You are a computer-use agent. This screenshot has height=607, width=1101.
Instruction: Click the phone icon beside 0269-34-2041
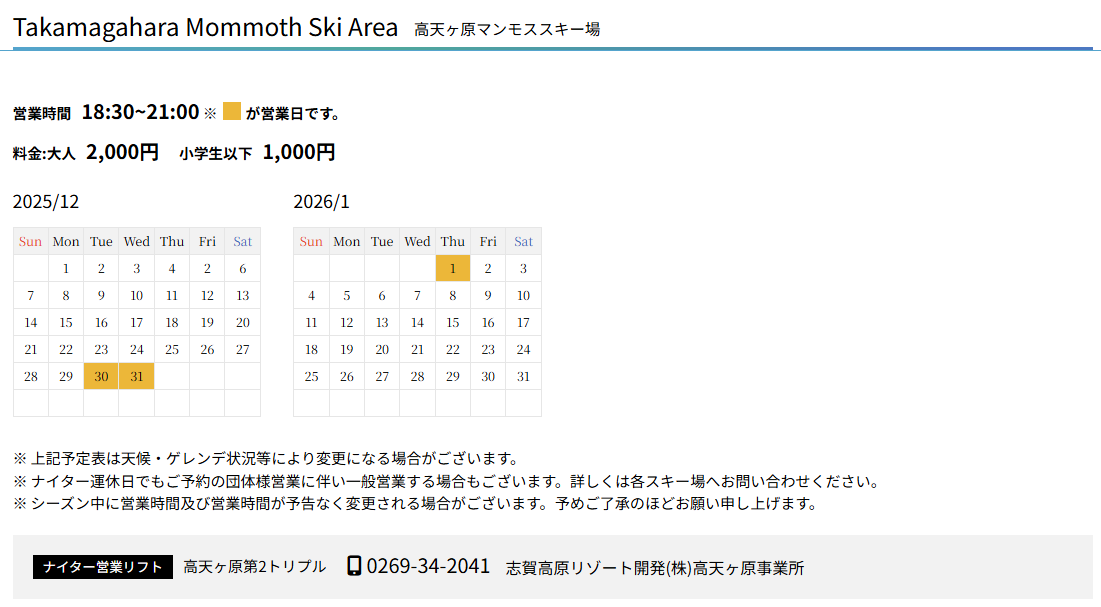[353, 566]
